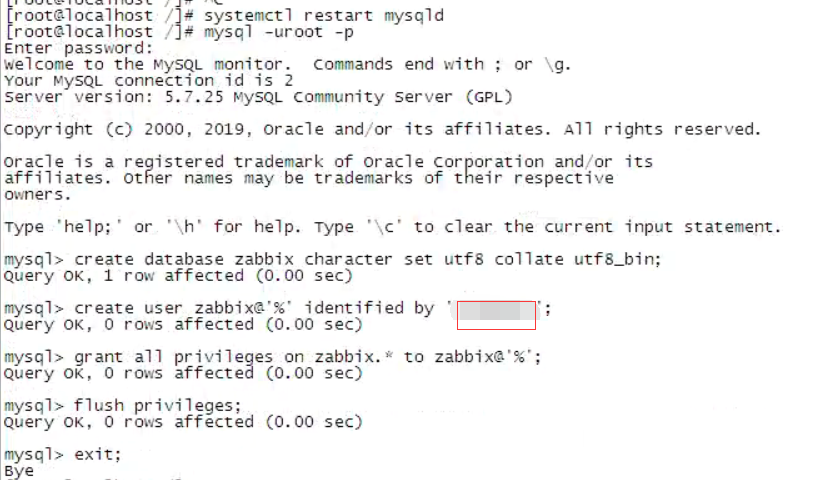Click the 'Welcome to the MySQL monitor' text
This screenshot has width=829, height=480.
(148, 64)
